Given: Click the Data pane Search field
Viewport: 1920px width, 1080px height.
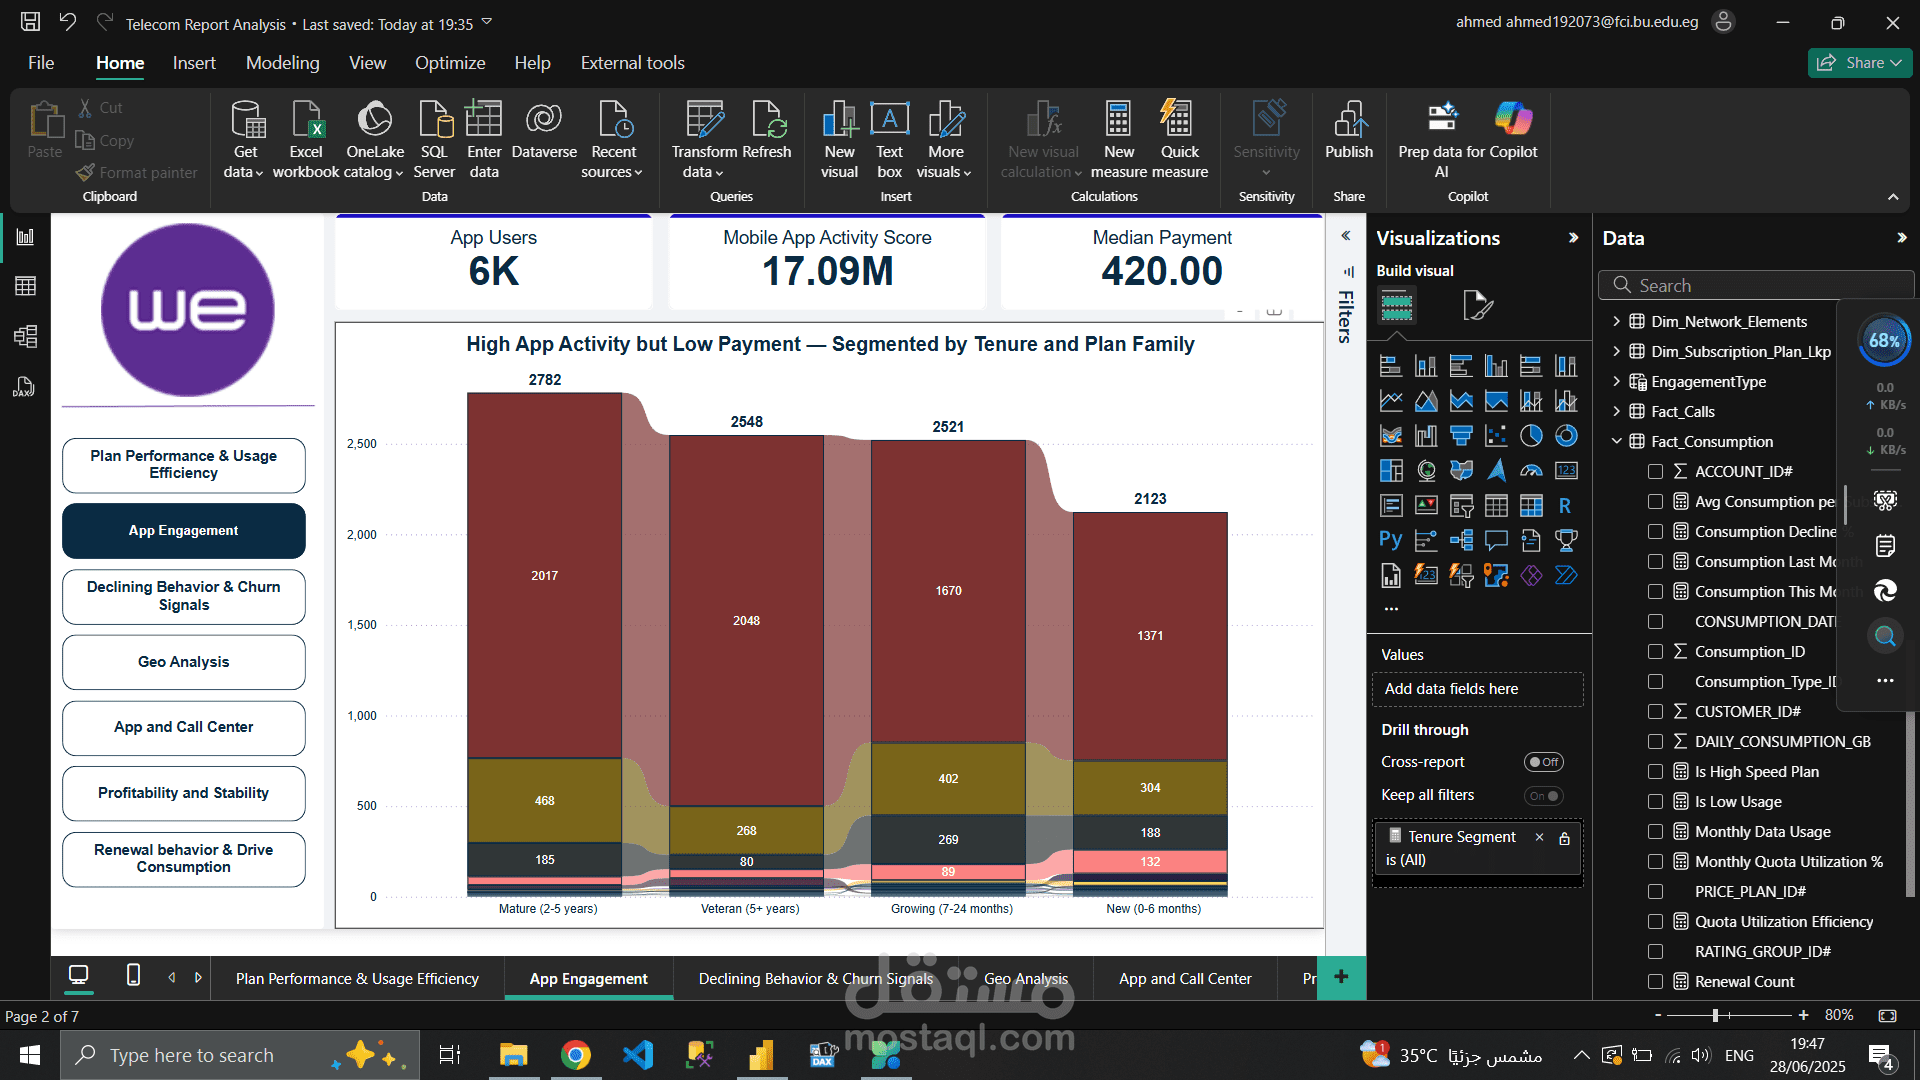Looking at the screenshot, I should [1755, 285].
